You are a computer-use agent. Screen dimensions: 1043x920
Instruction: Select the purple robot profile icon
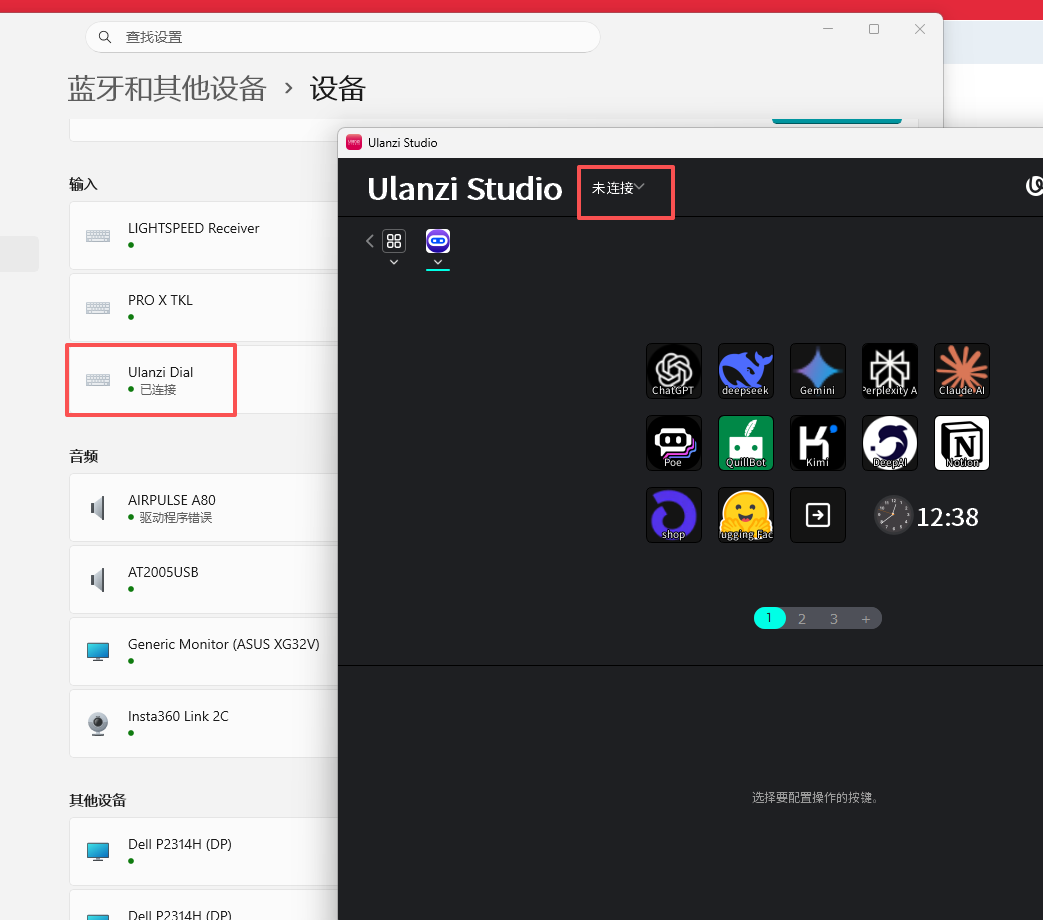[438, 241]
